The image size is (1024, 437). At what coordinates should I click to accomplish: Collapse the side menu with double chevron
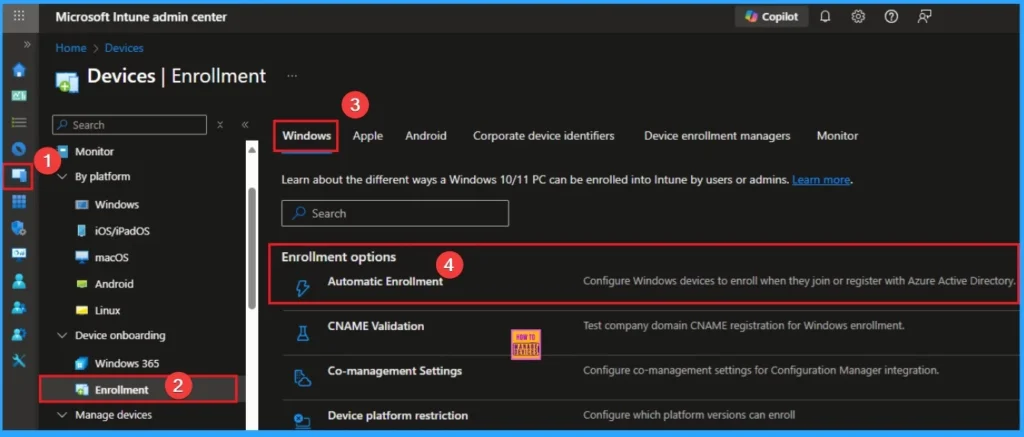tap(245, 125)
